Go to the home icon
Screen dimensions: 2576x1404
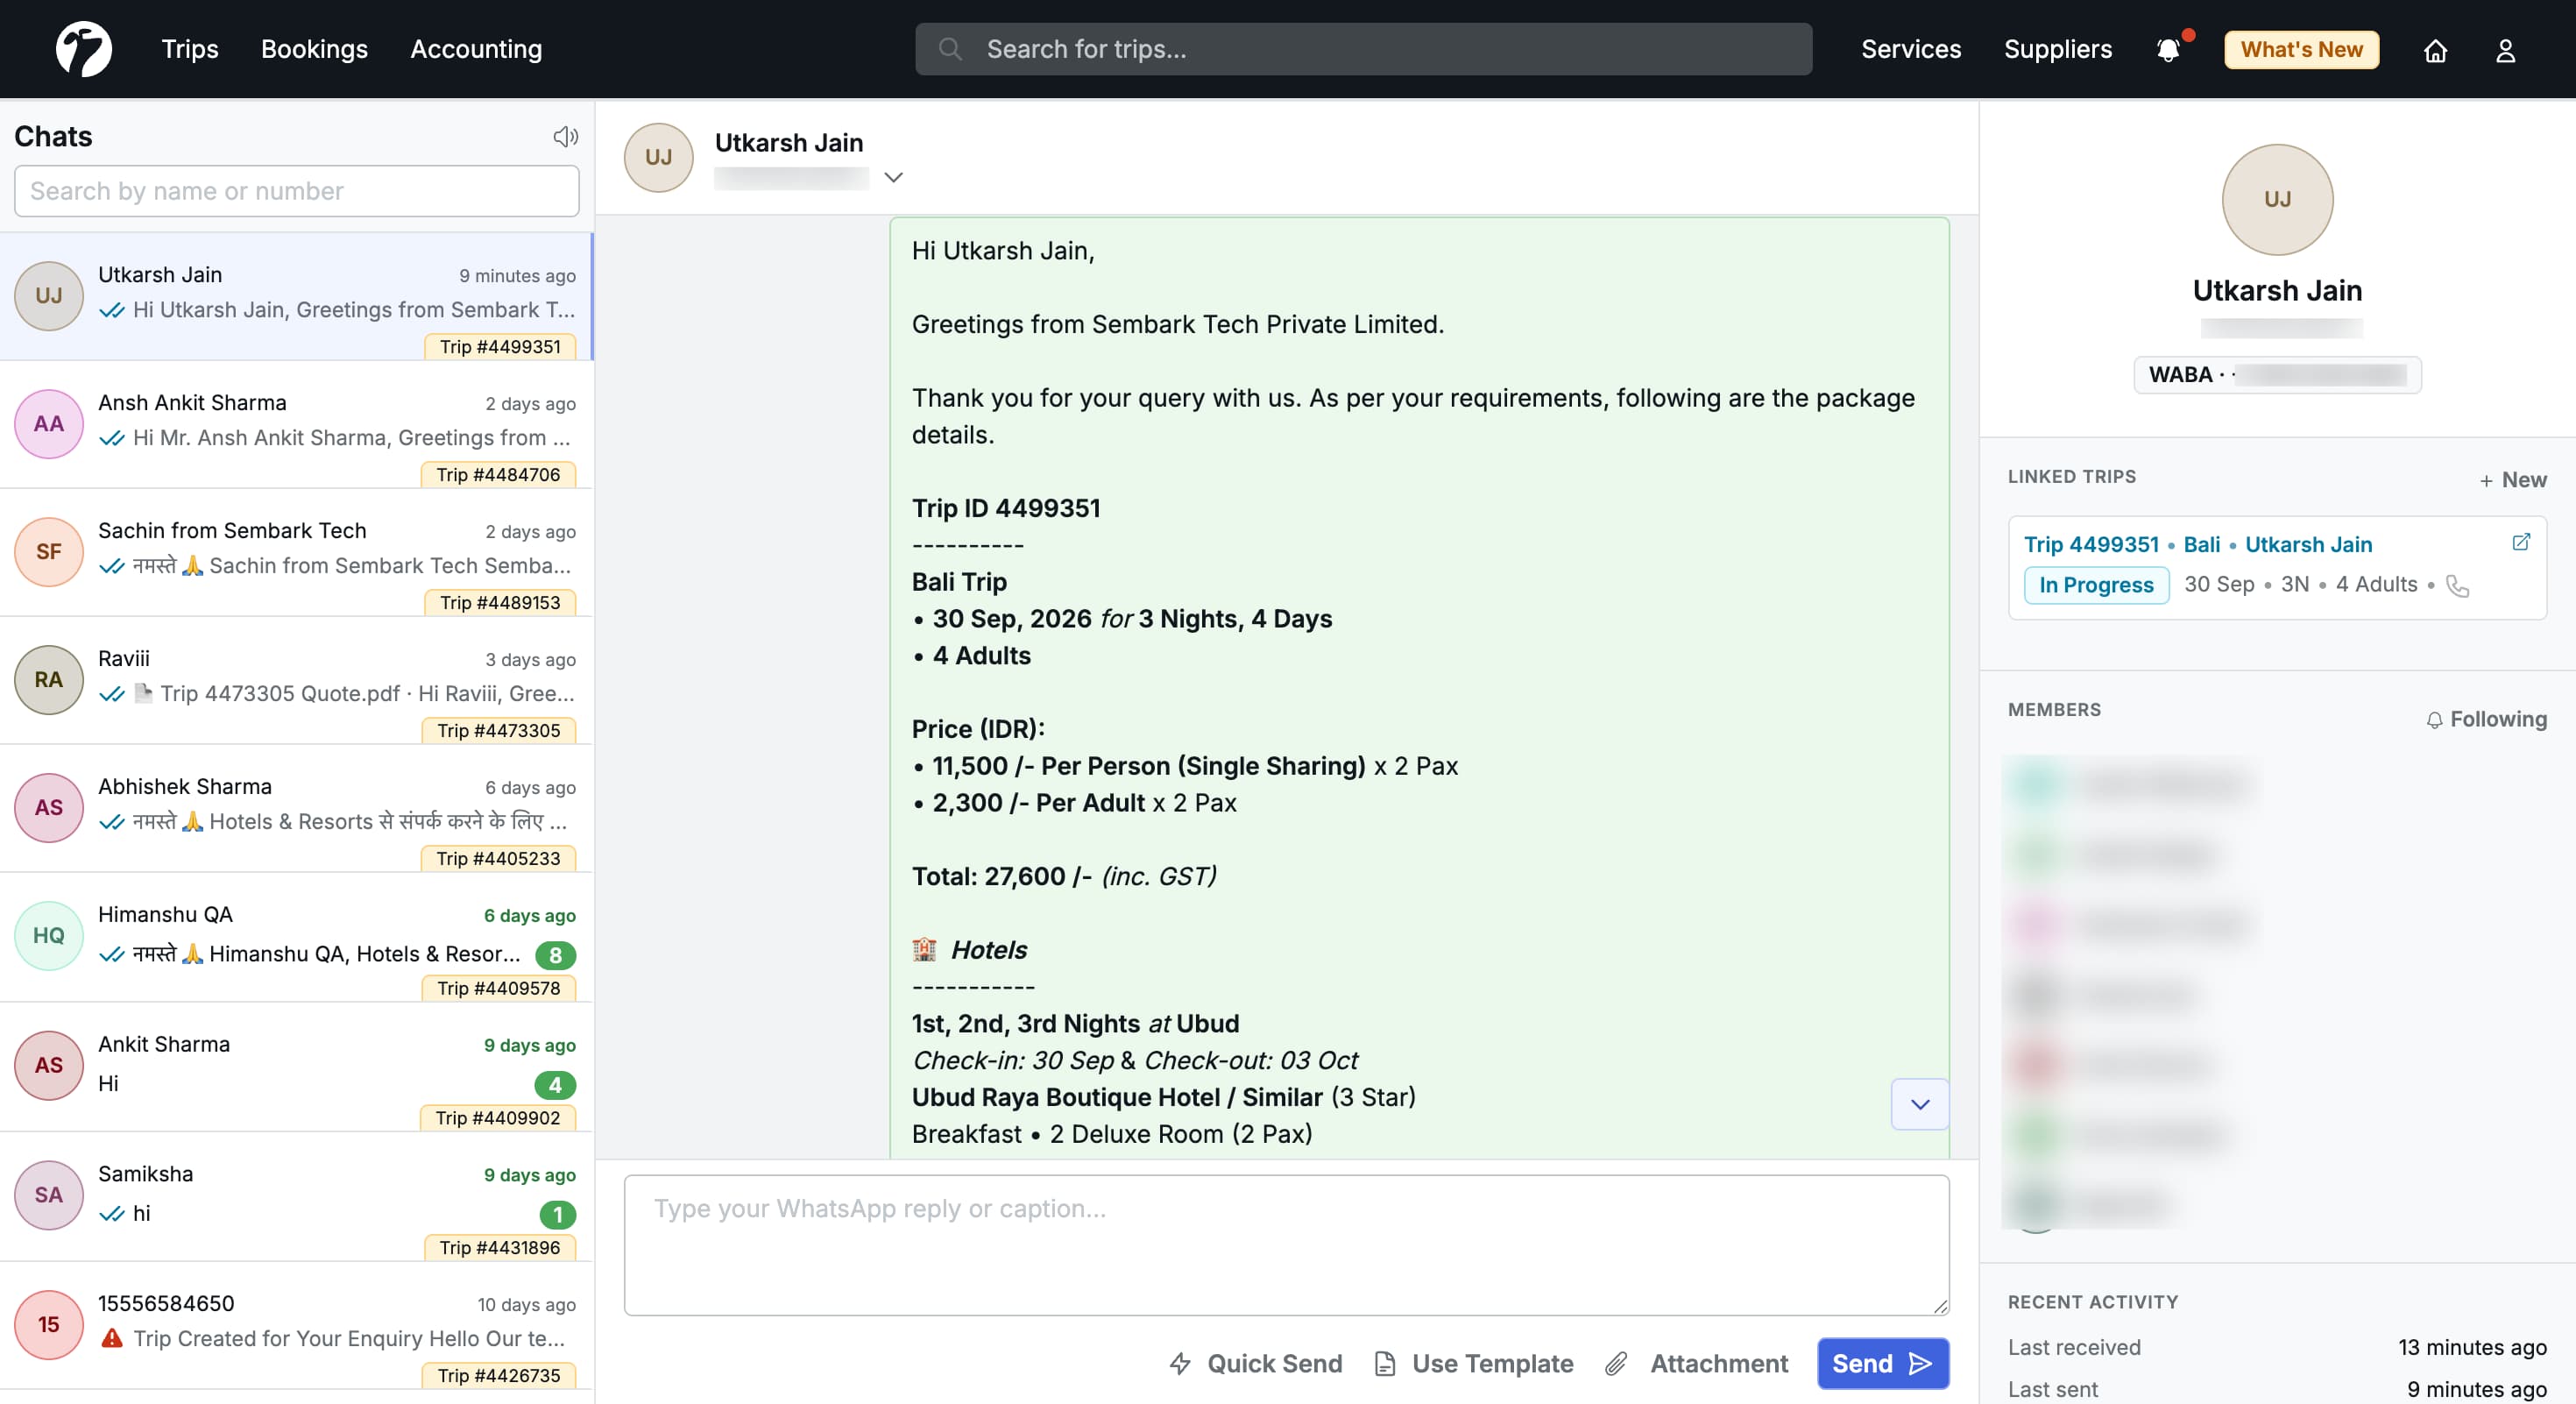pos(2435,50)
